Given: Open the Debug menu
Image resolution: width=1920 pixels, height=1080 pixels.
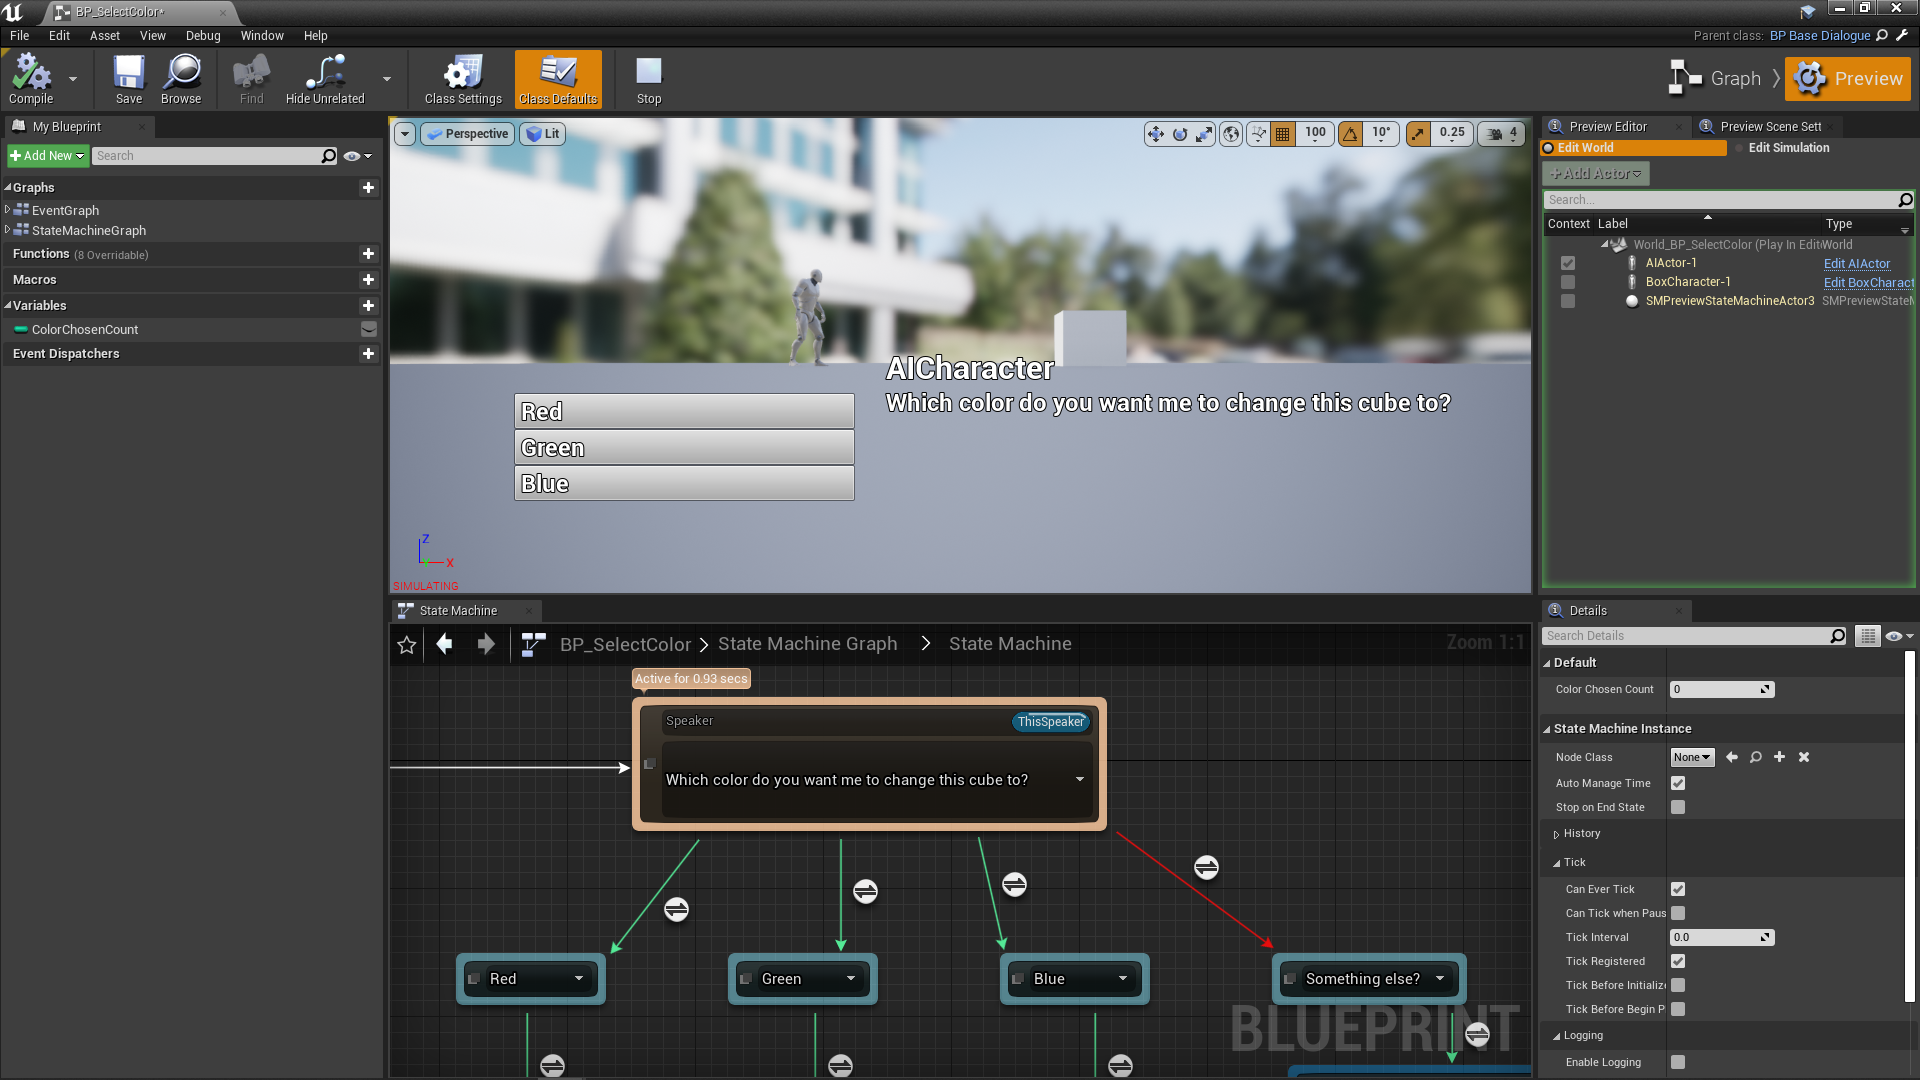Looking at the screenshot, I should (x=203, y=36).
